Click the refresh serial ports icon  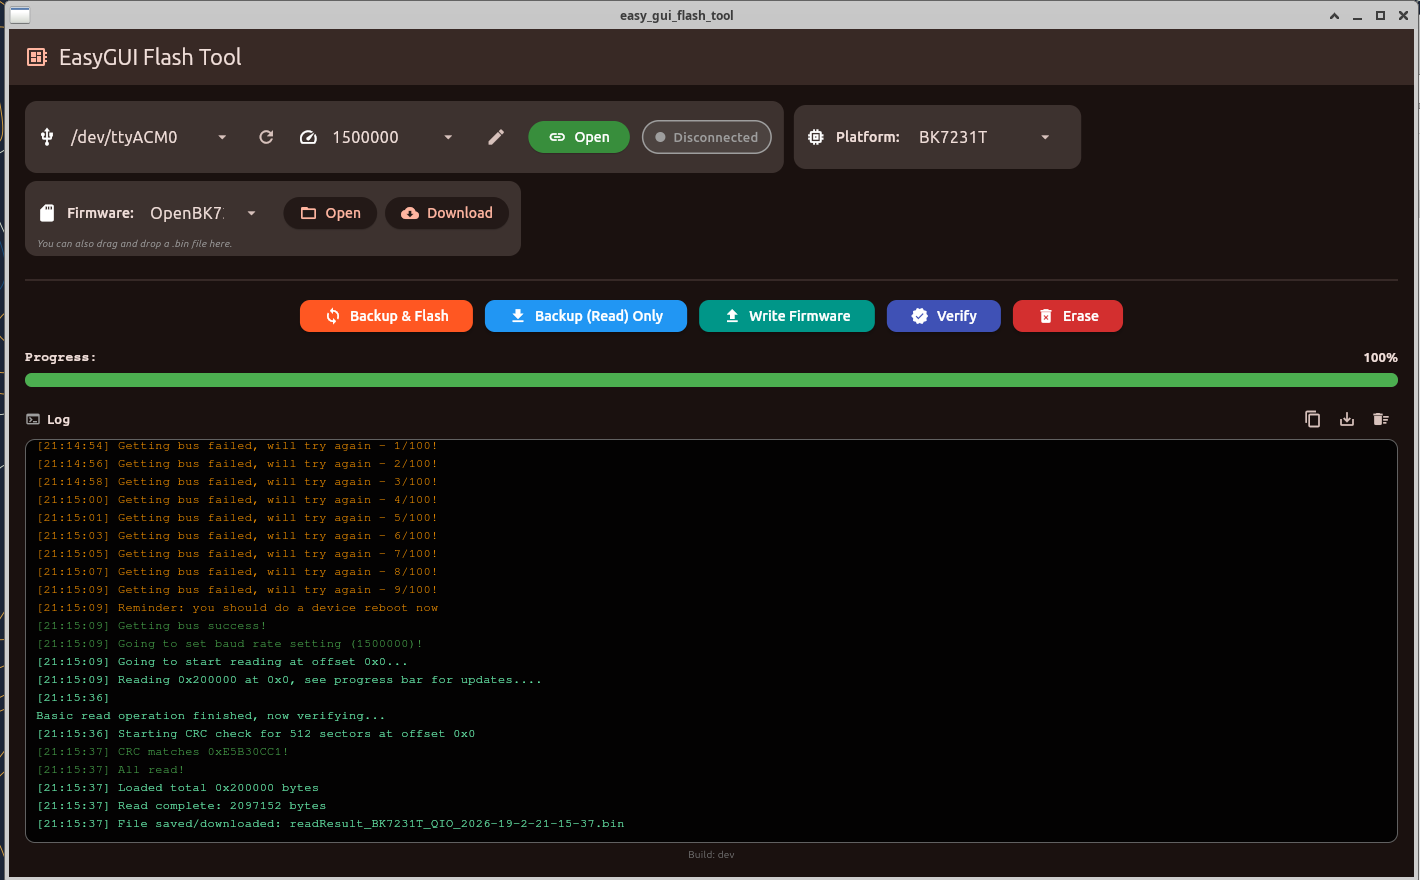click(266, 137)
